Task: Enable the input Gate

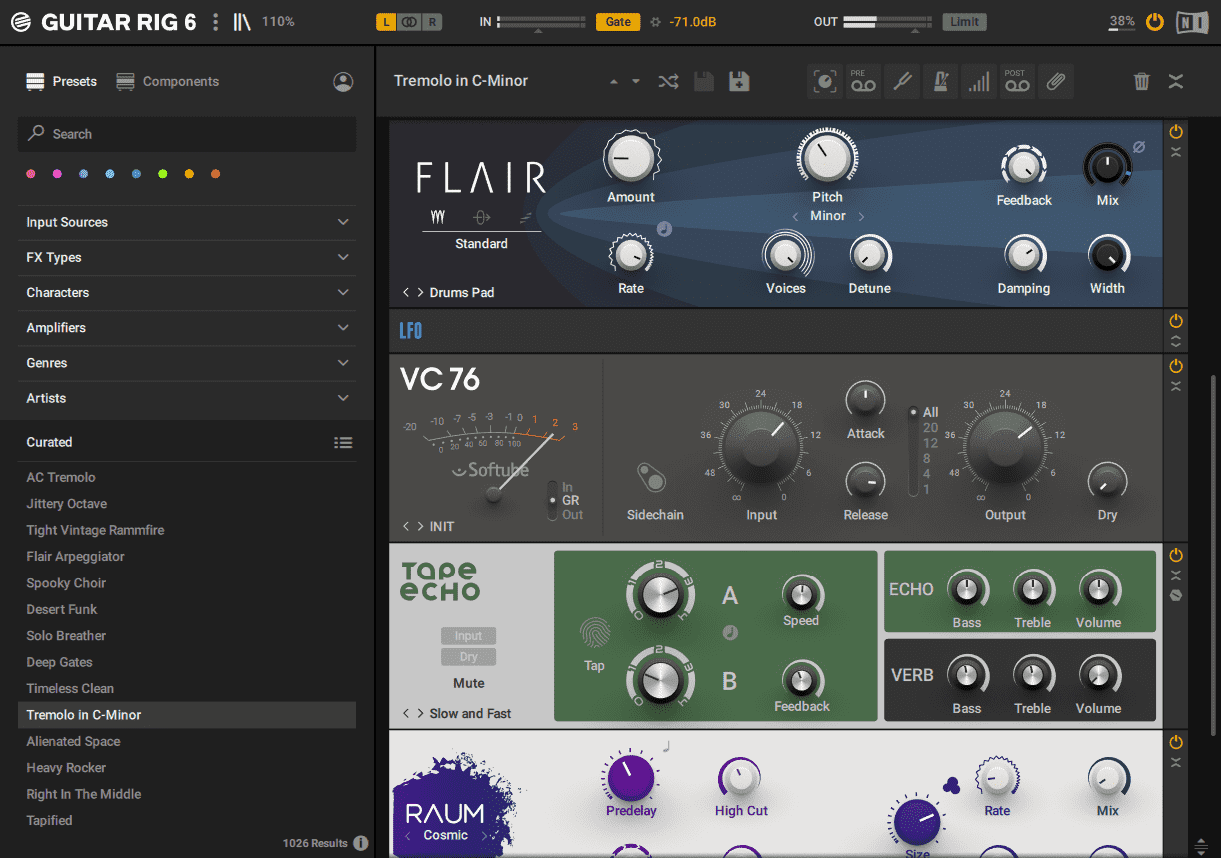Action: 618,22
